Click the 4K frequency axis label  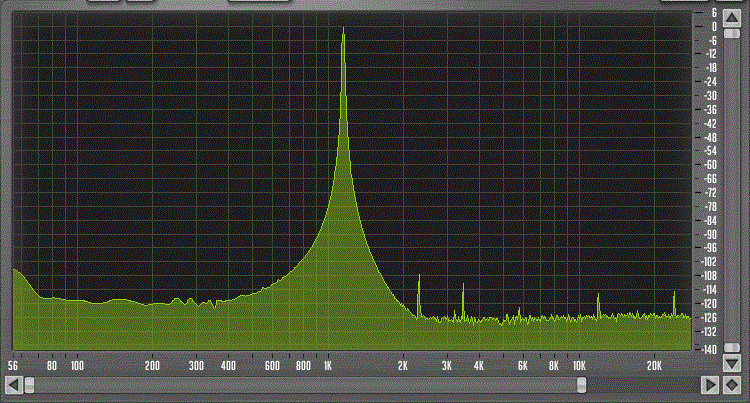pos(478,366)
